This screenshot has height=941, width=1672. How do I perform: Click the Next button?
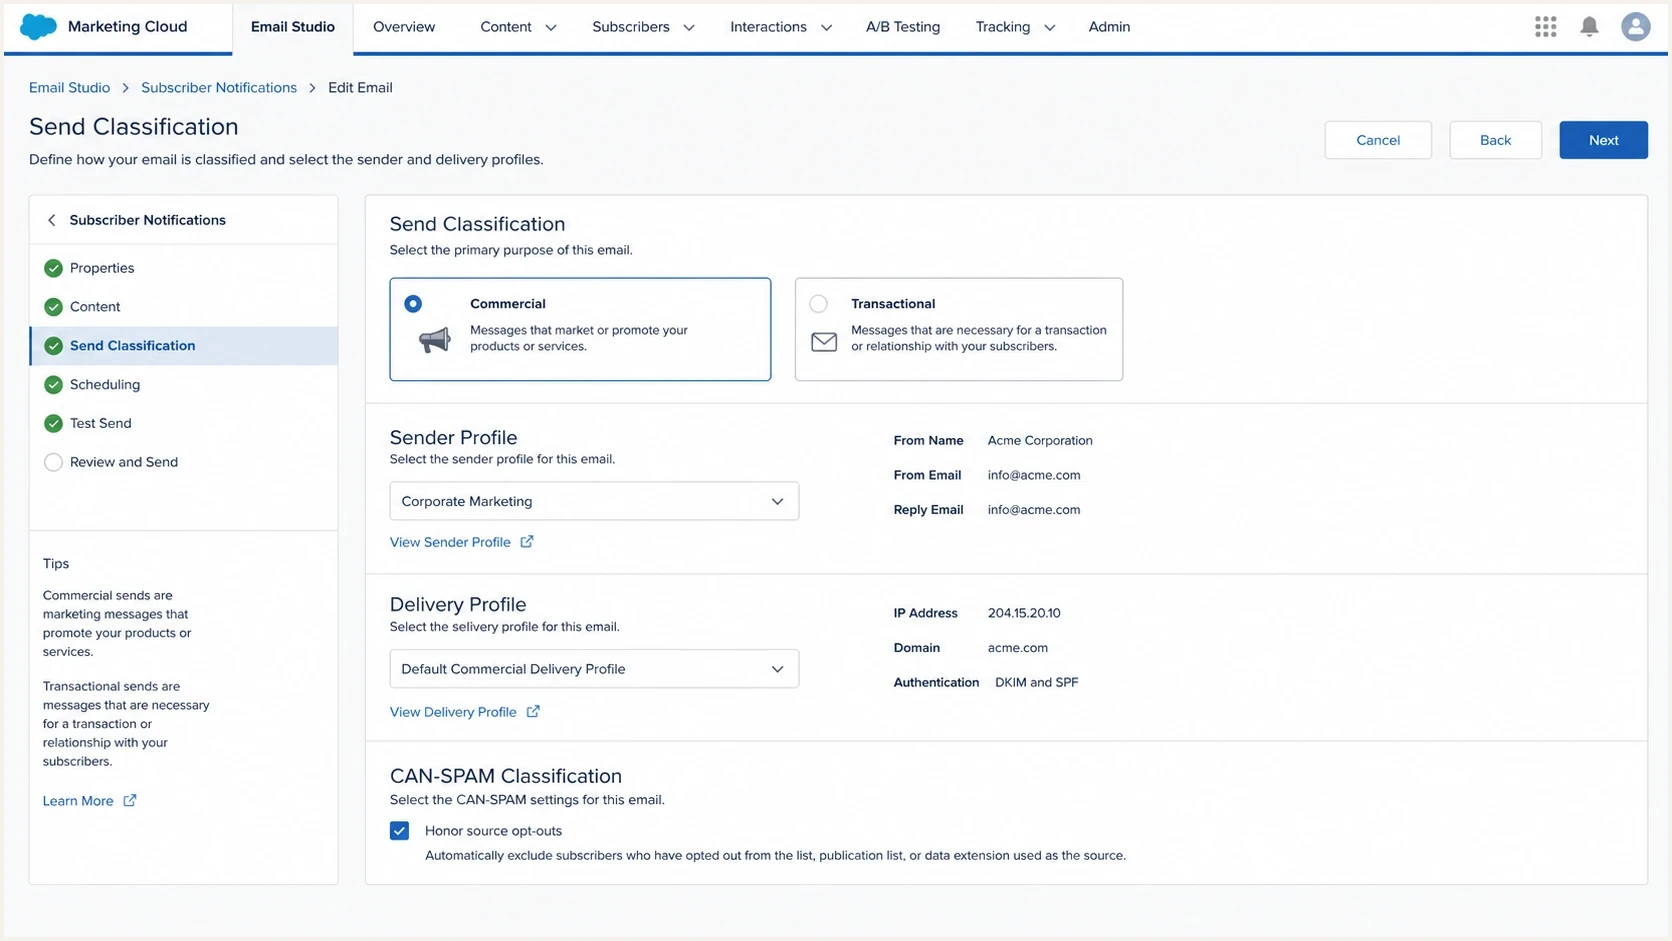point(1604,140)
